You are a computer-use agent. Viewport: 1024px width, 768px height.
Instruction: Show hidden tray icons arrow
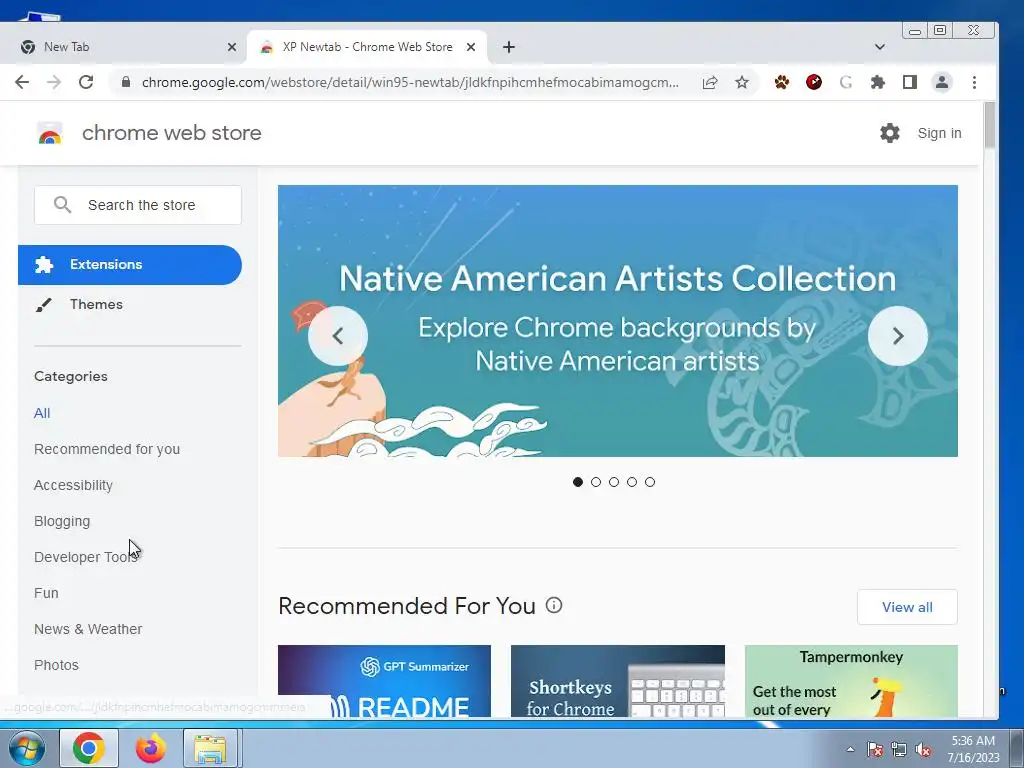click(850, 750)
